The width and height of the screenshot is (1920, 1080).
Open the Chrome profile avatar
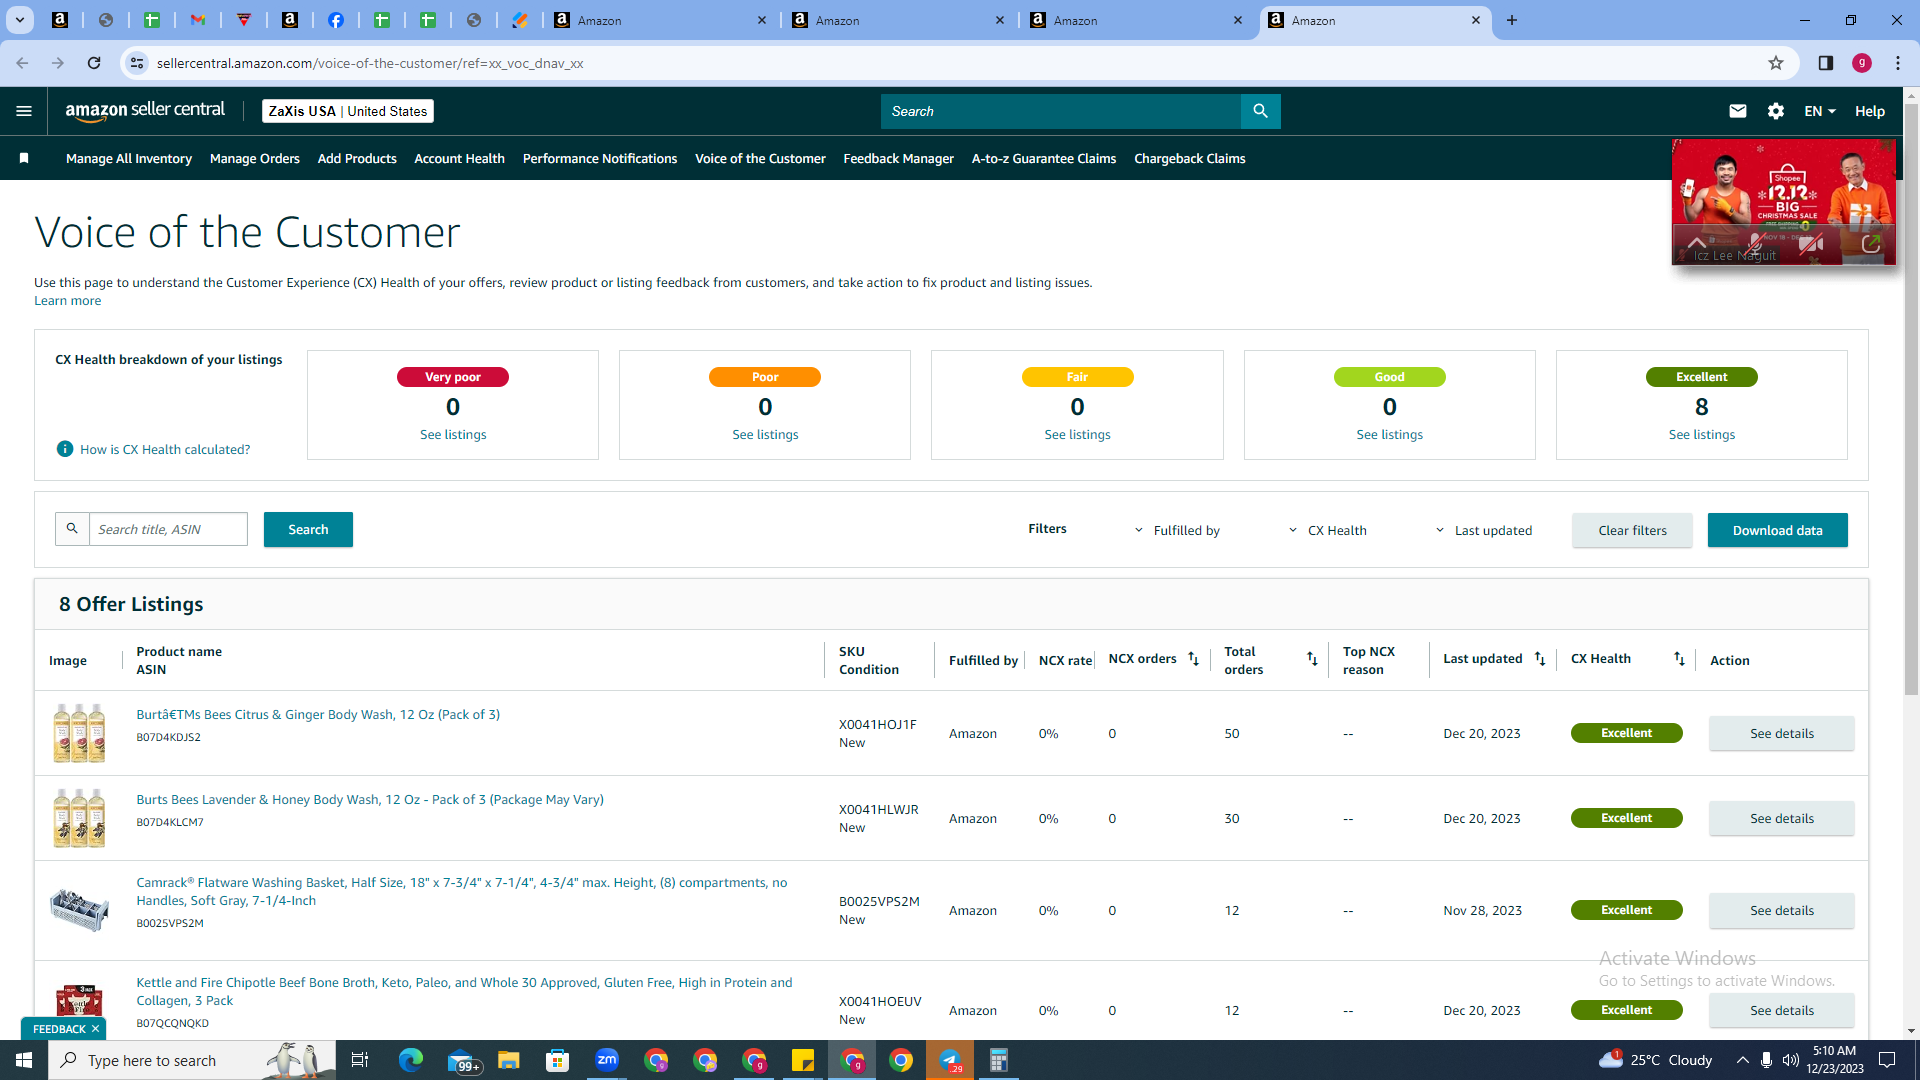click(x=1862, y=63)
